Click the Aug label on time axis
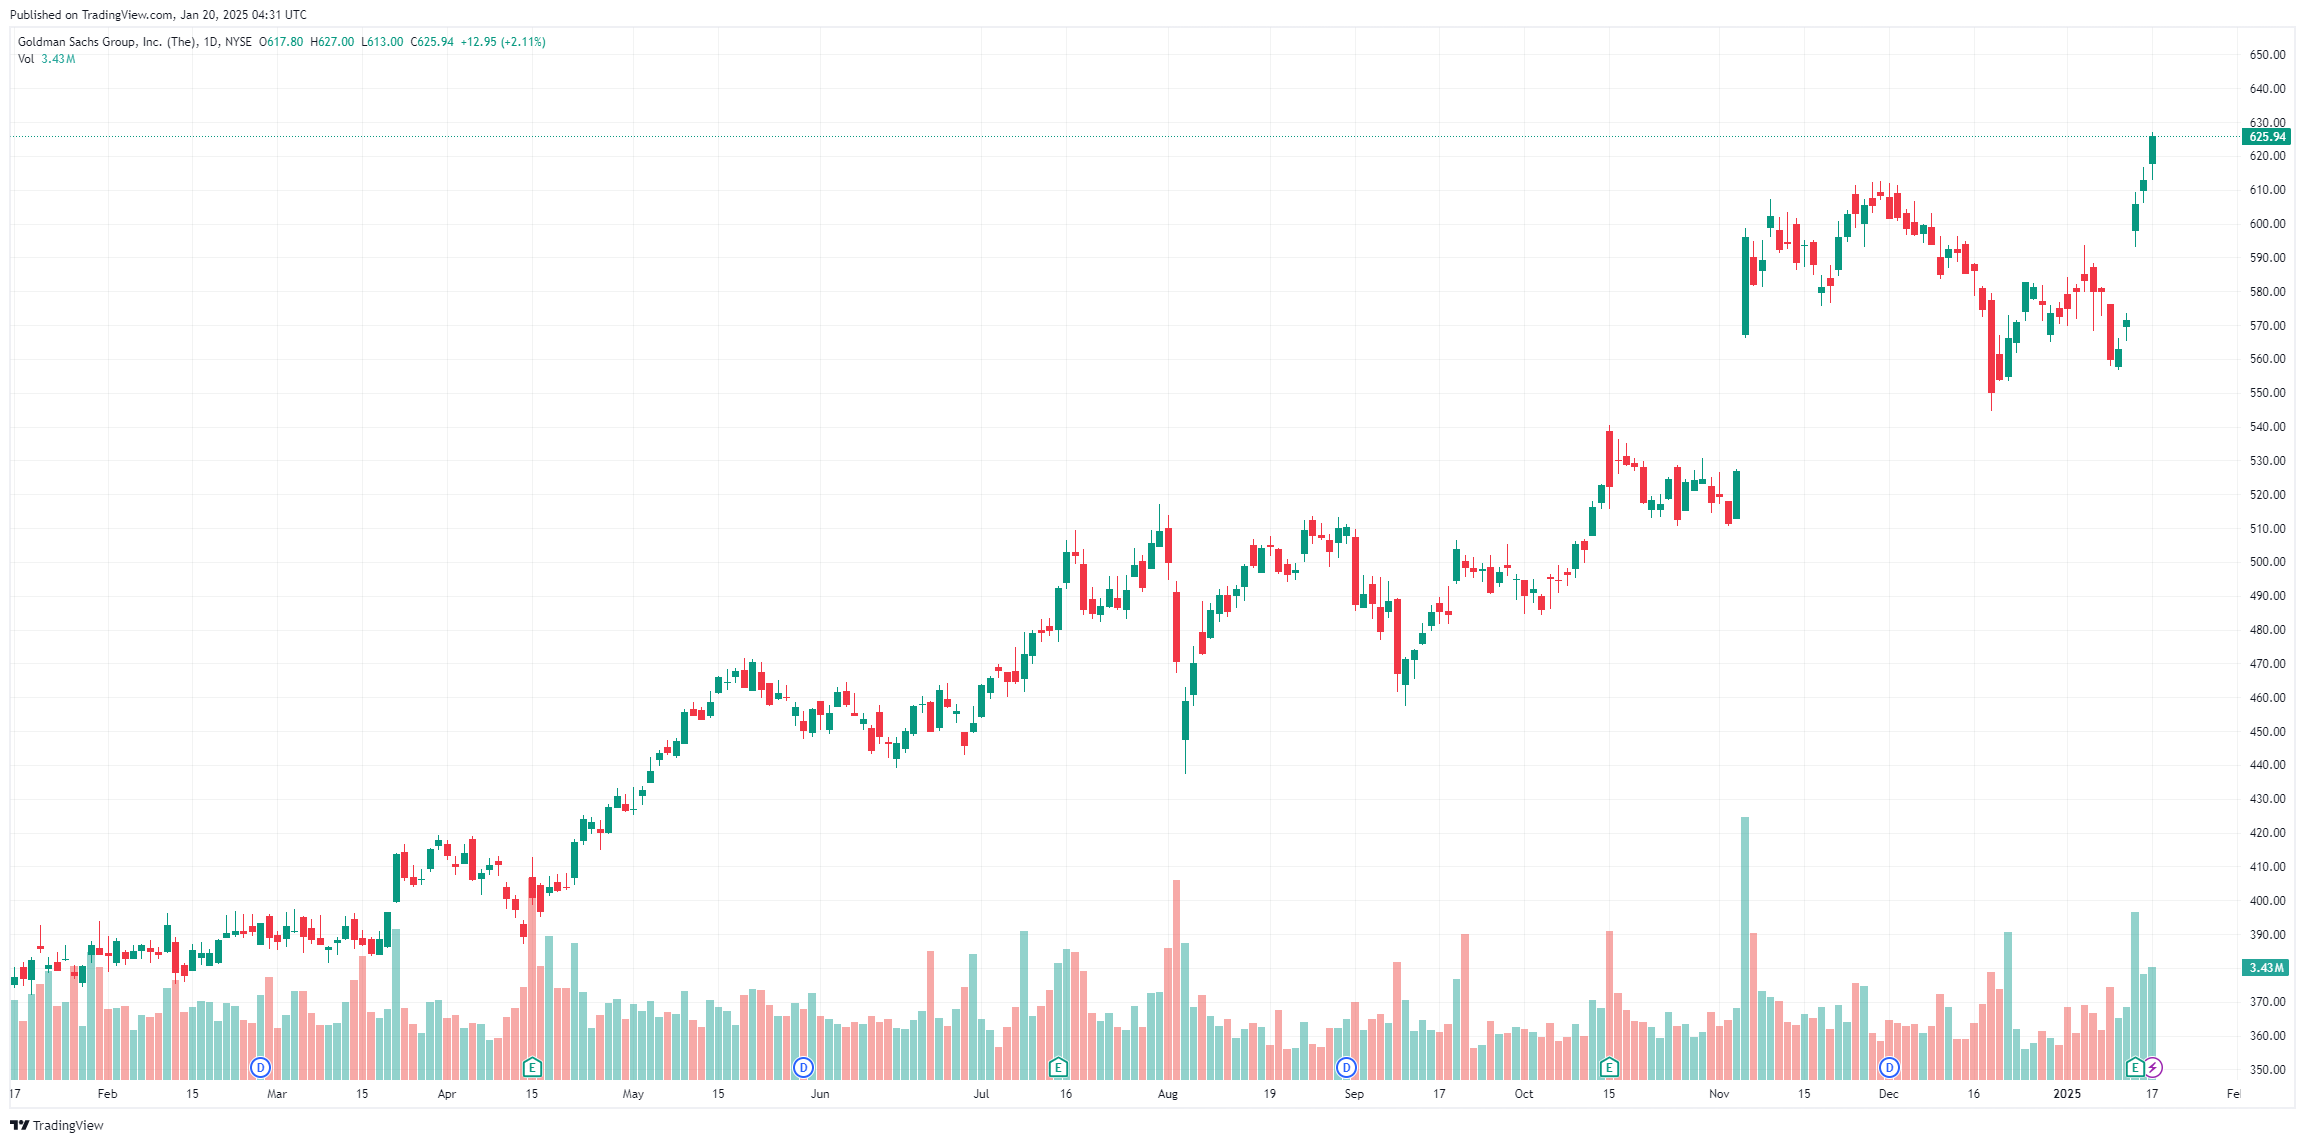2305x1143 pixels. (1168, 1094)
